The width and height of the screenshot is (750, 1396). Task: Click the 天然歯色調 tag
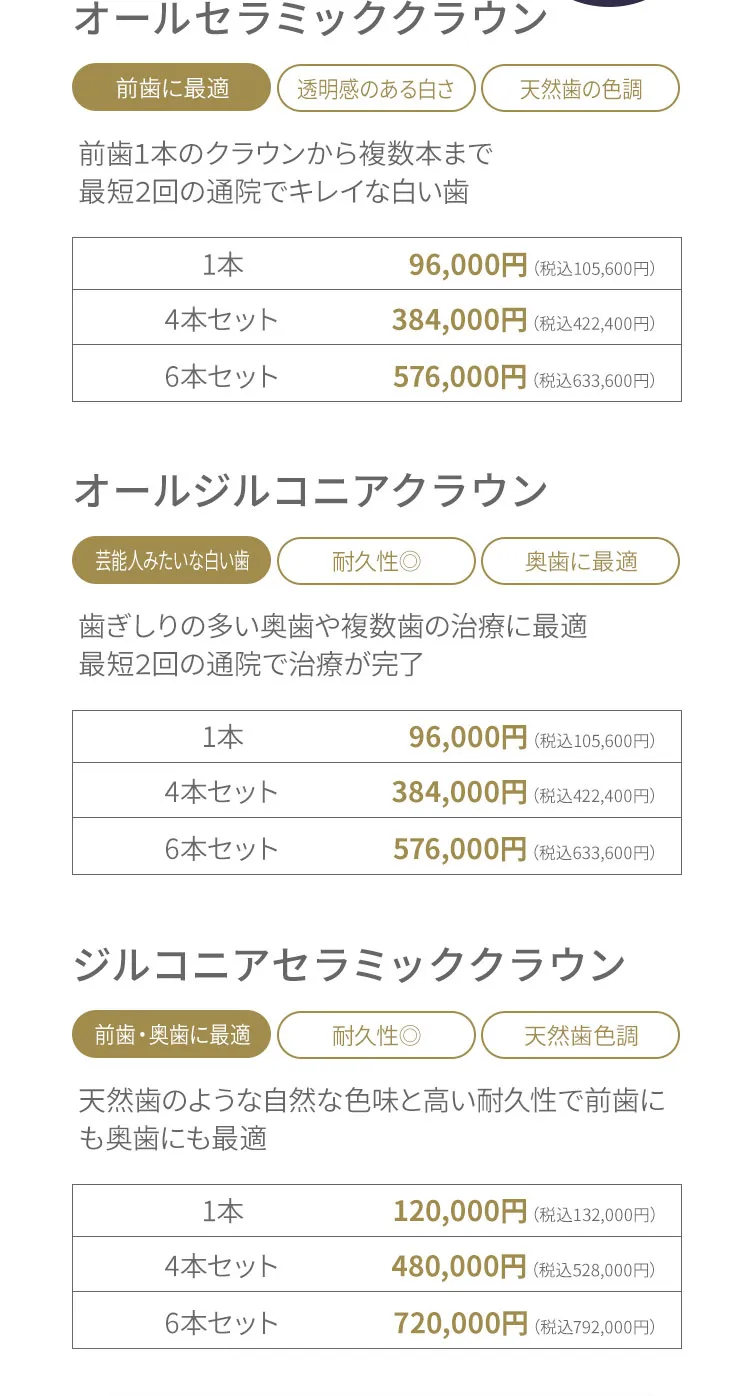(580, 1035)
